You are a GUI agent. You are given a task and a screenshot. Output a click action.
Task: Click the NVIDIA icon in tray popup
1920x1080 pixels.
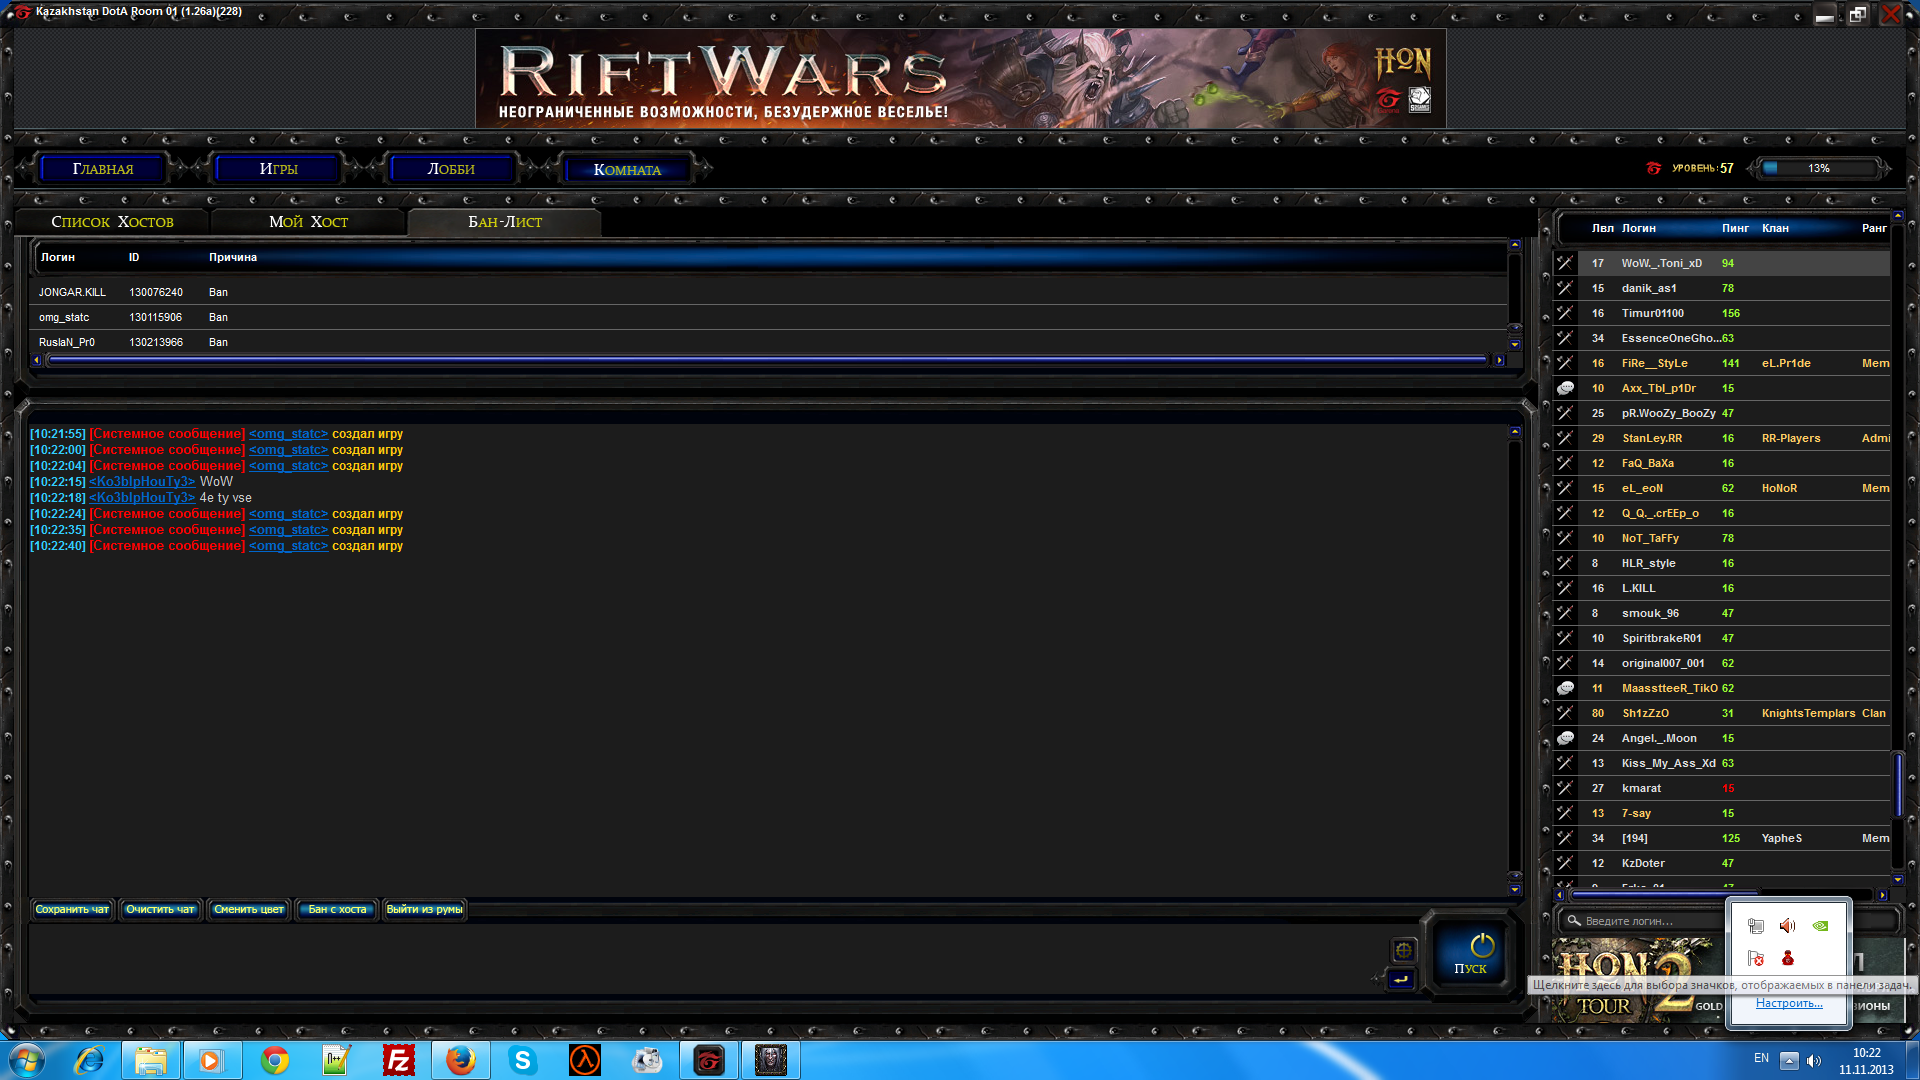[x=1821, y=926]
